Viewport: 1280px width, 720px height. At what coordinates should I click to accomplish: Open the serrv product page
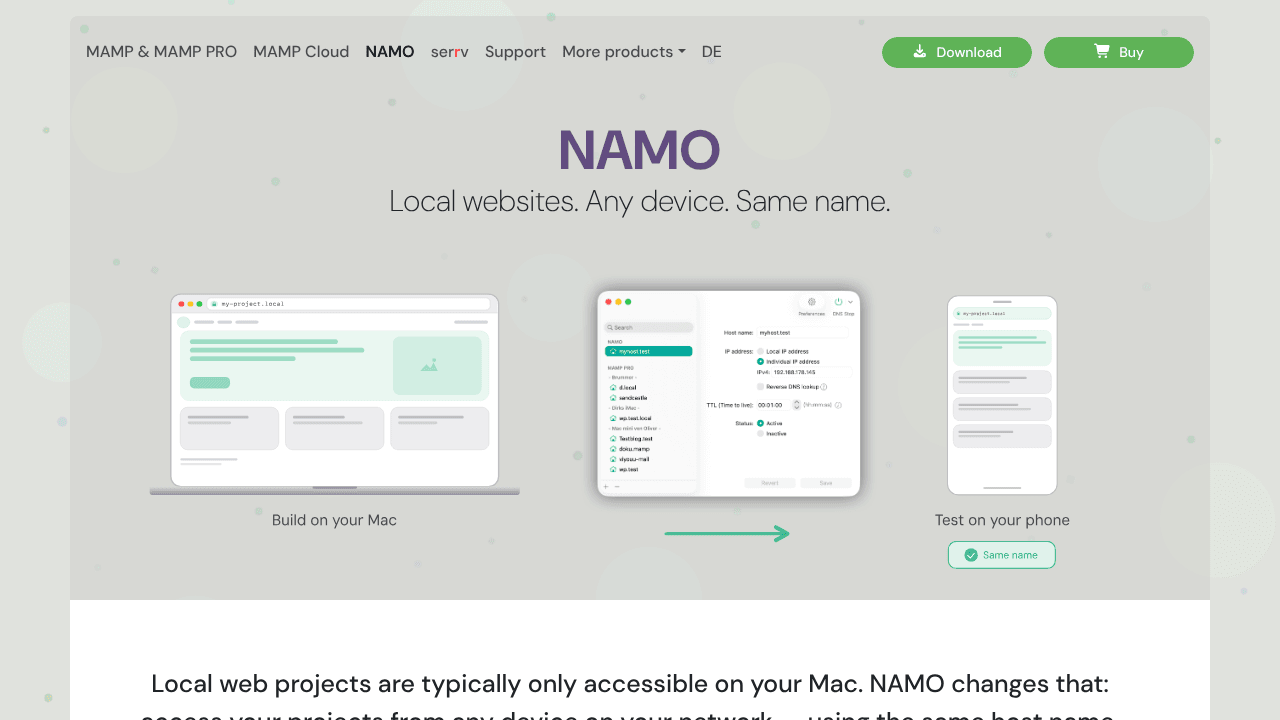click(x=450, y=52)
